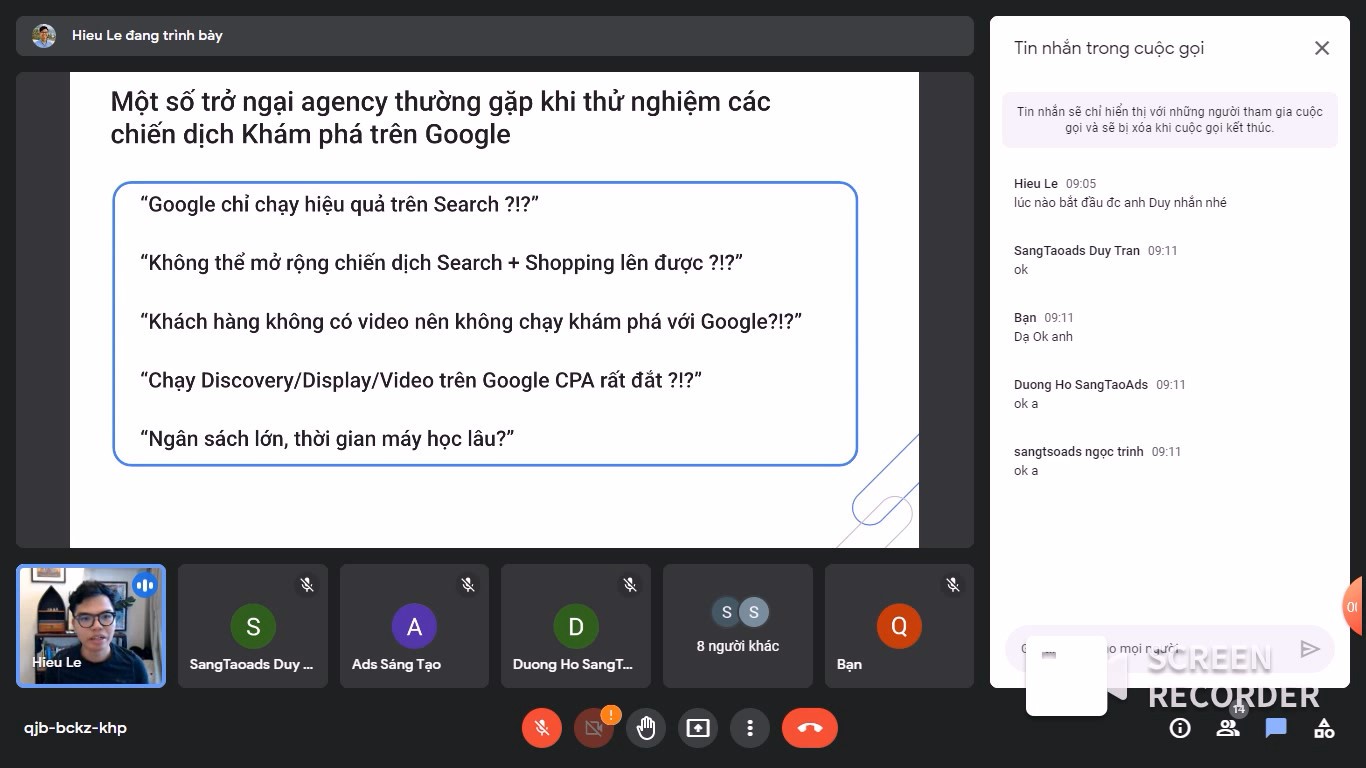Open meeting details info icon
The width and height of the screenshot is (1366, 768).
(1180, 728)
